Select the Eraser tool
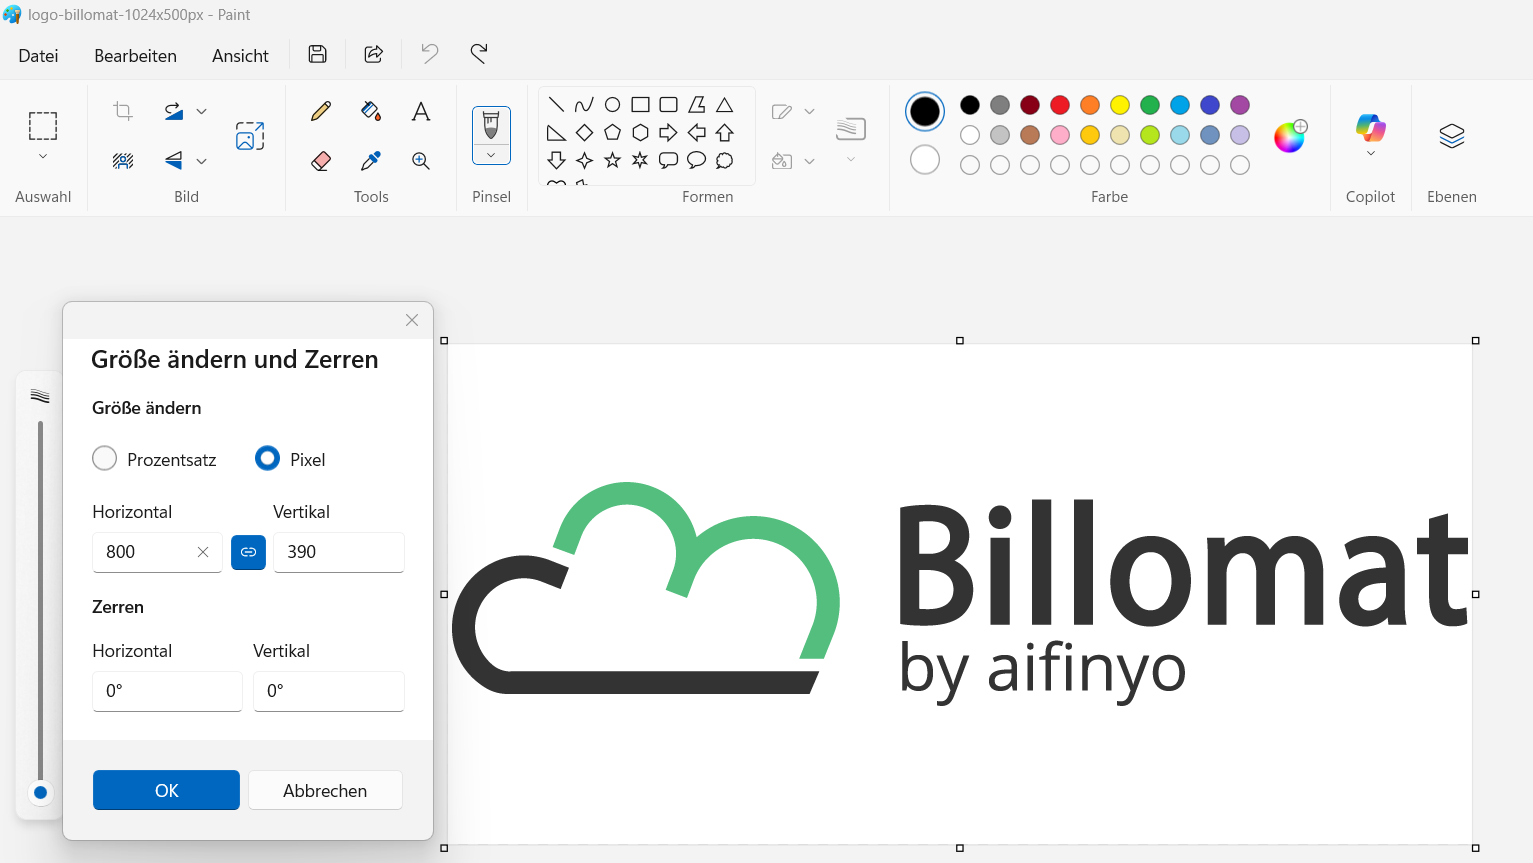This screenshot has width=1533, height=863. [x=321, y=160]
